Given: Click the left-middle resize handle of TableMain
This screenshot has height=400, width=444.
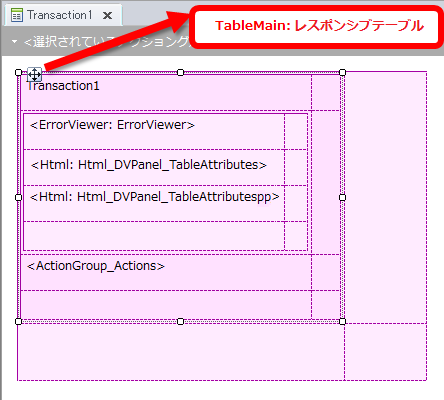Looking at the screenshot, I should coord(19,197).
